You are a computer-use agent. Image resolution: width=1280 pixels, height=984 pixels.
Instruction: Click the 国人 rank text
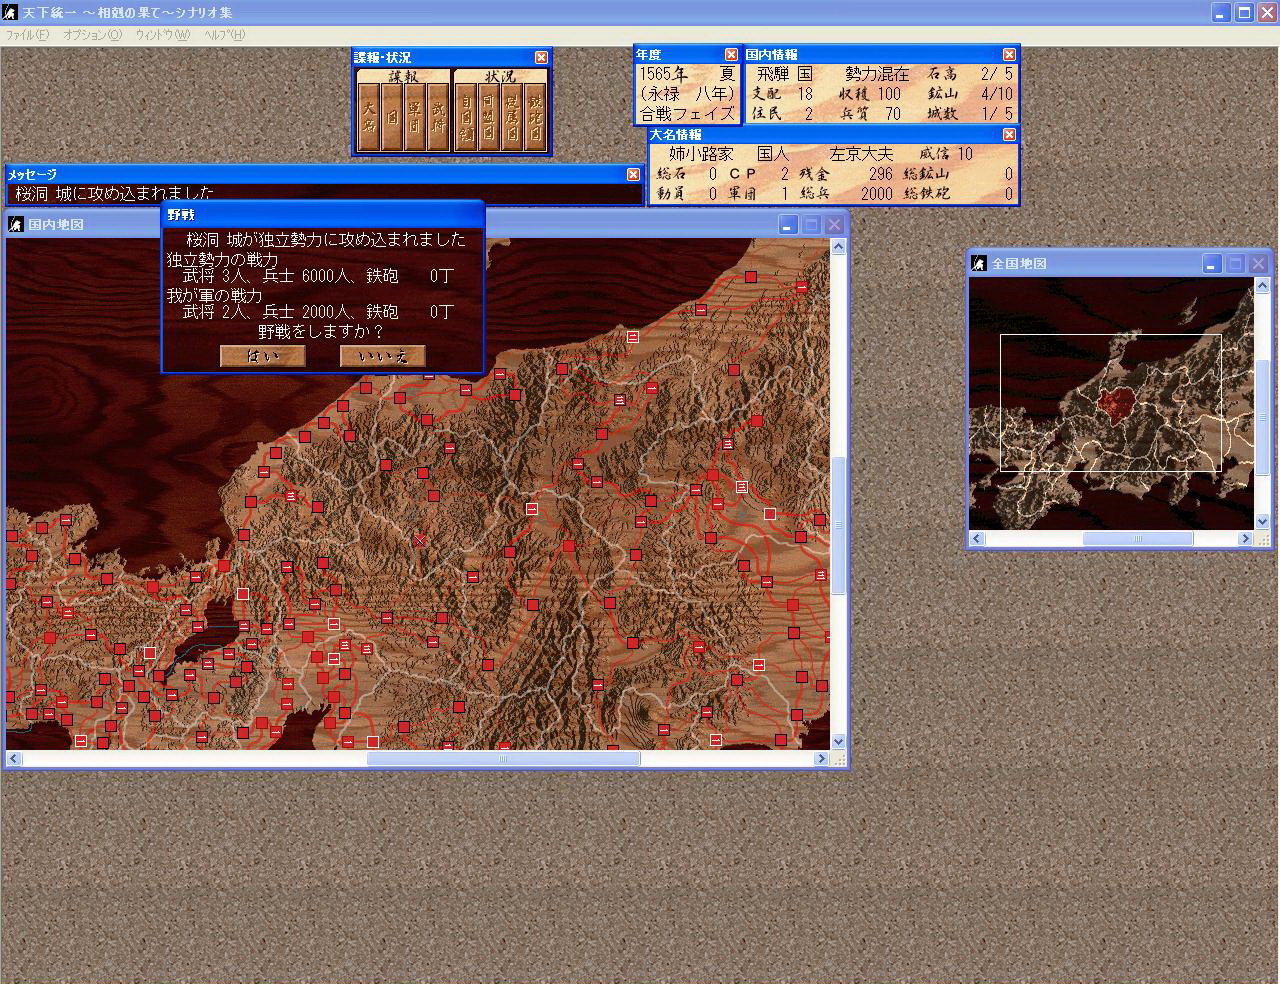coord(773,154)
